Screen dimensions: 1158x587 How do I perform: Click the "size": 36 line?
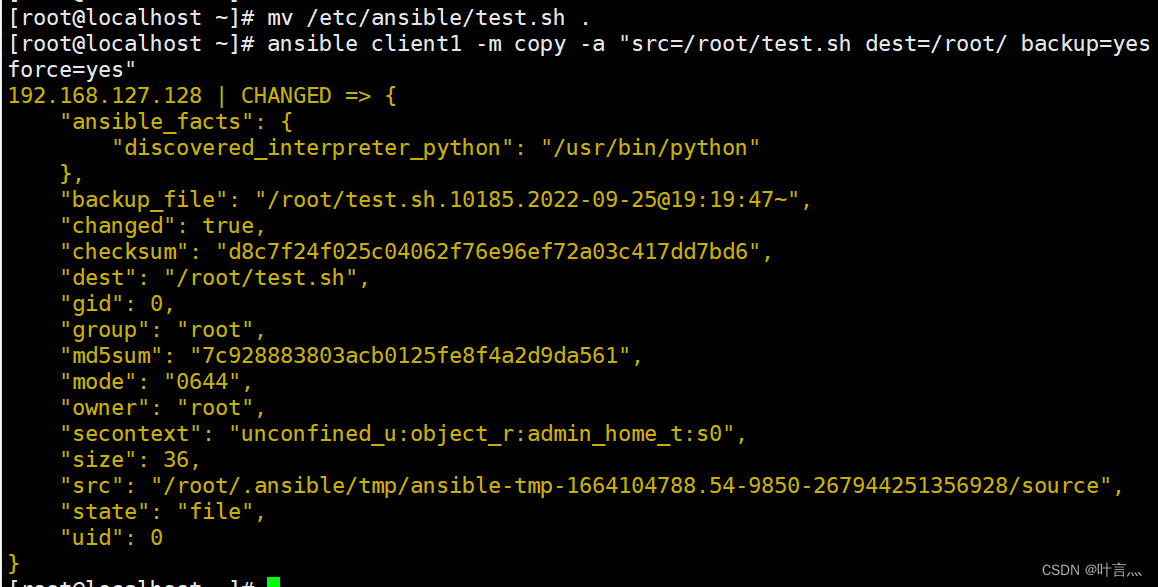[x=131, y=460]
